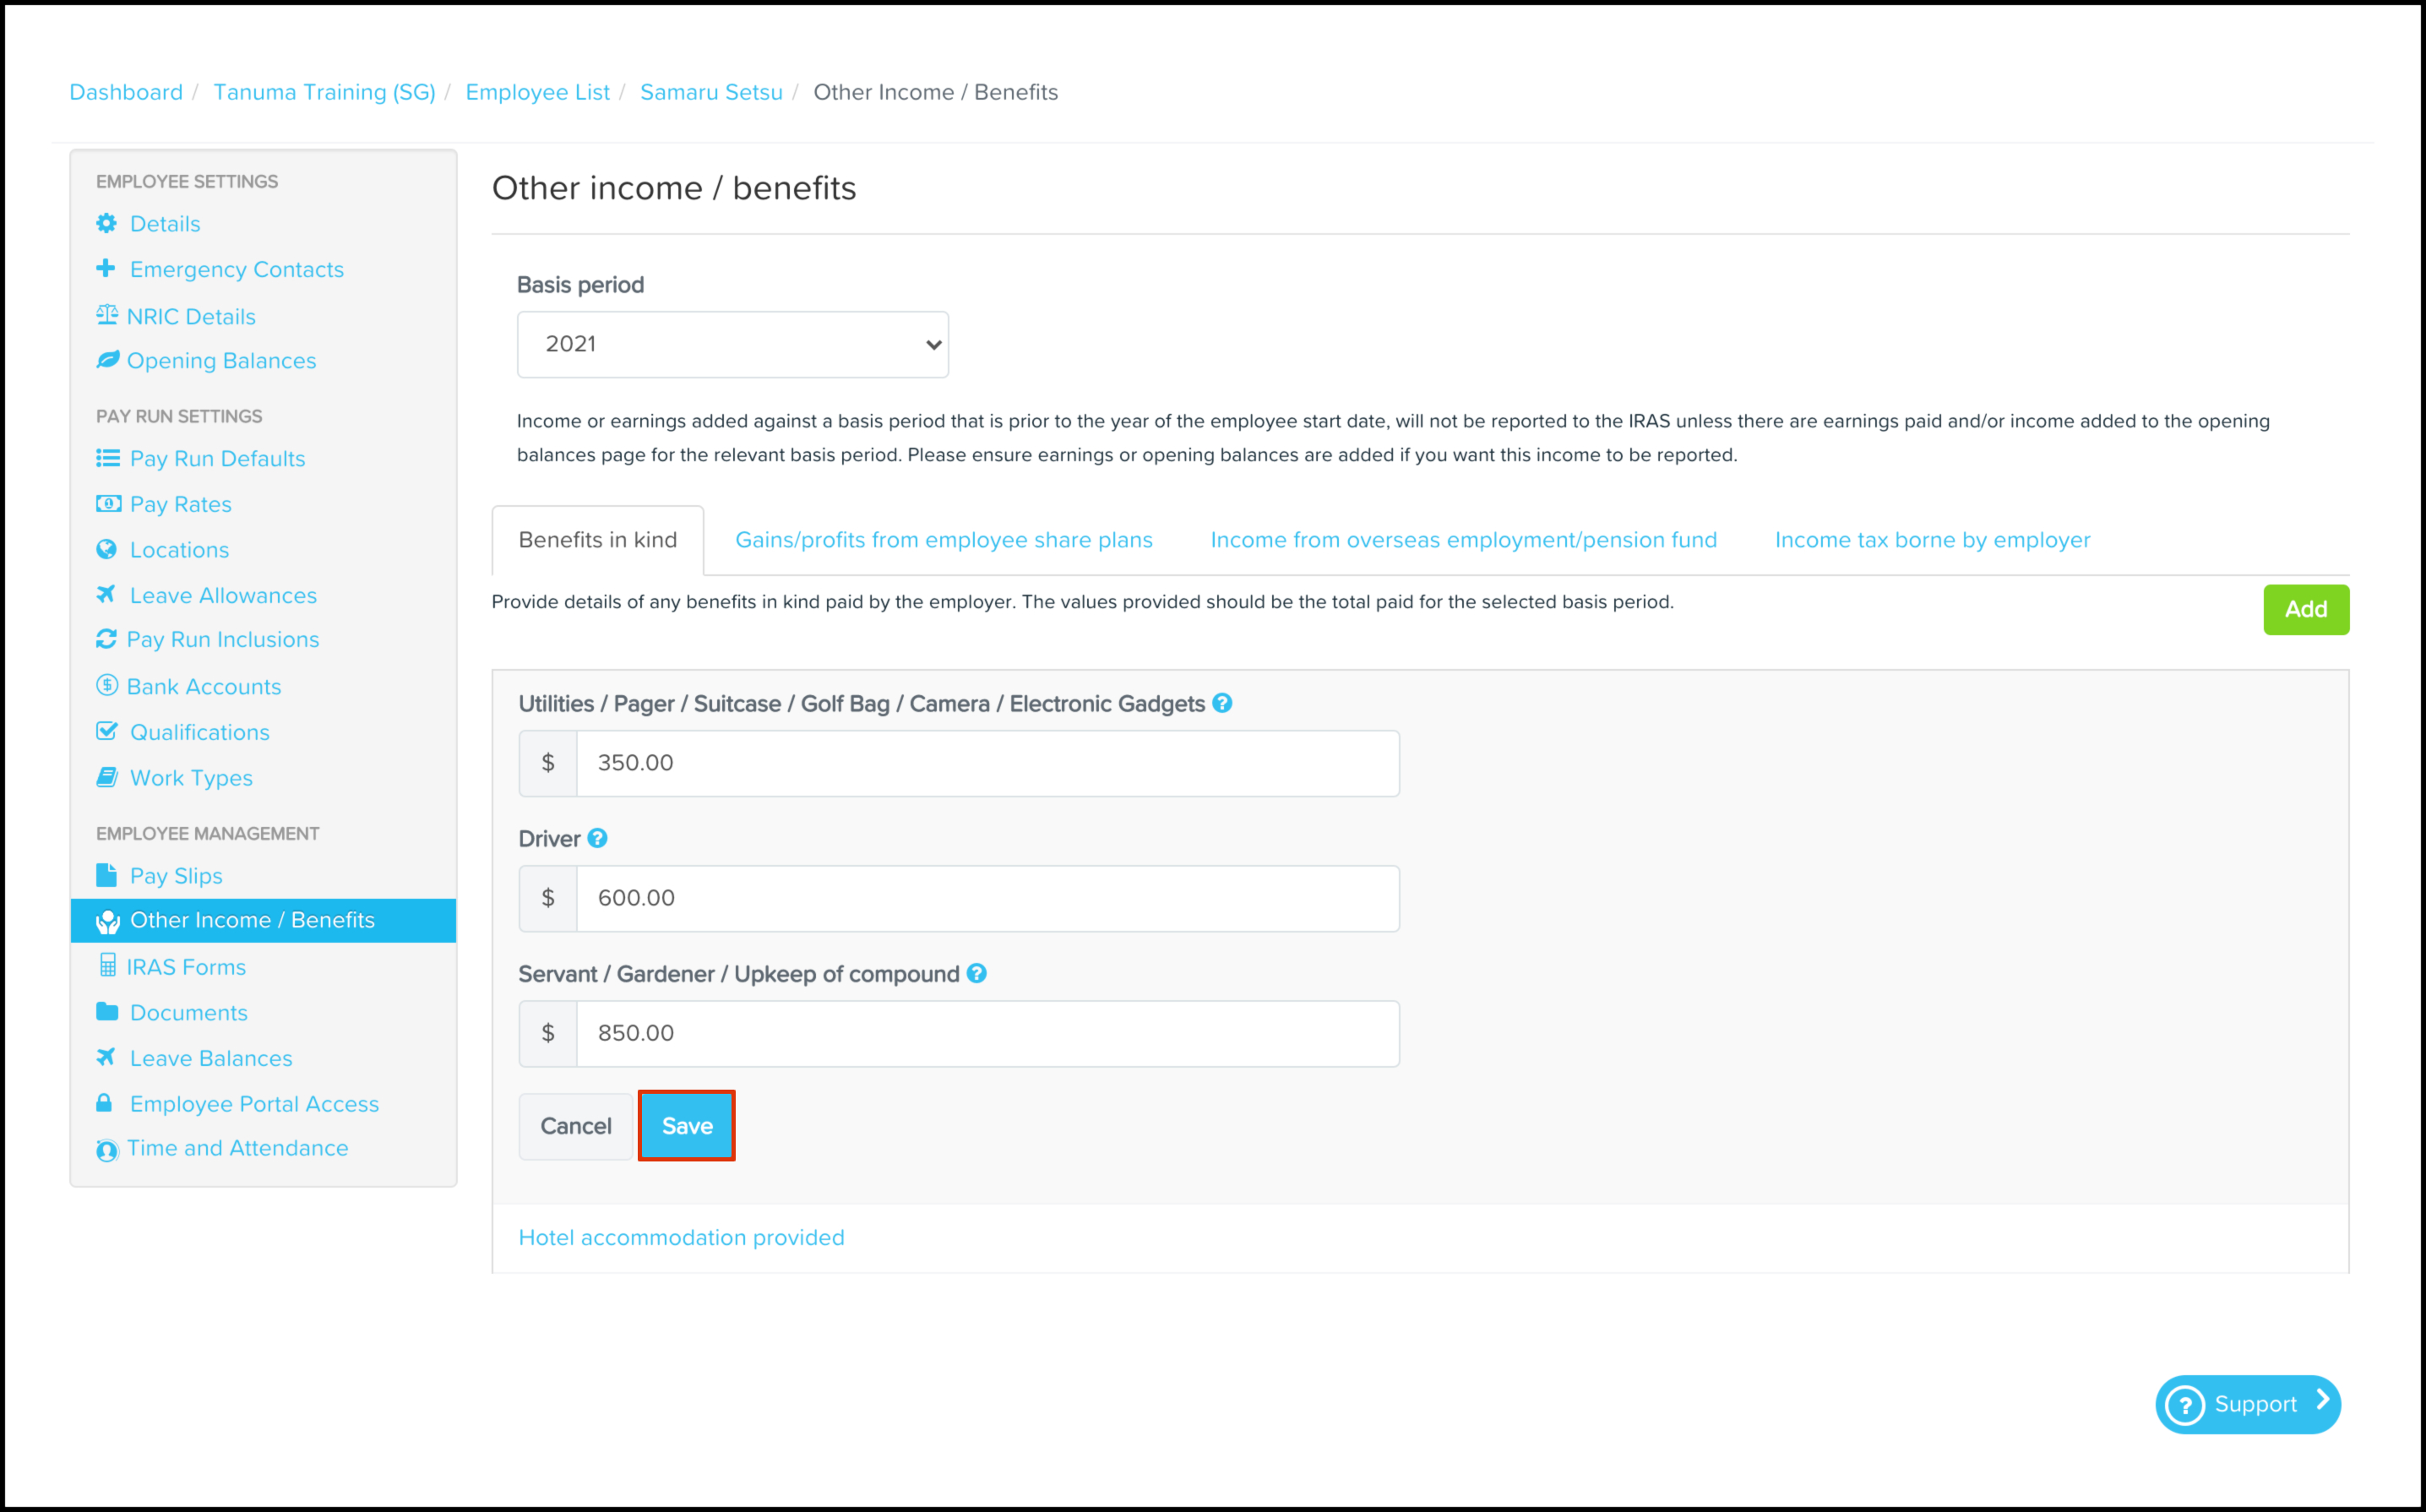This screenshot has width=2426, height=1512.
Task: Click the Locations globe icon
Action: [106, 549]
